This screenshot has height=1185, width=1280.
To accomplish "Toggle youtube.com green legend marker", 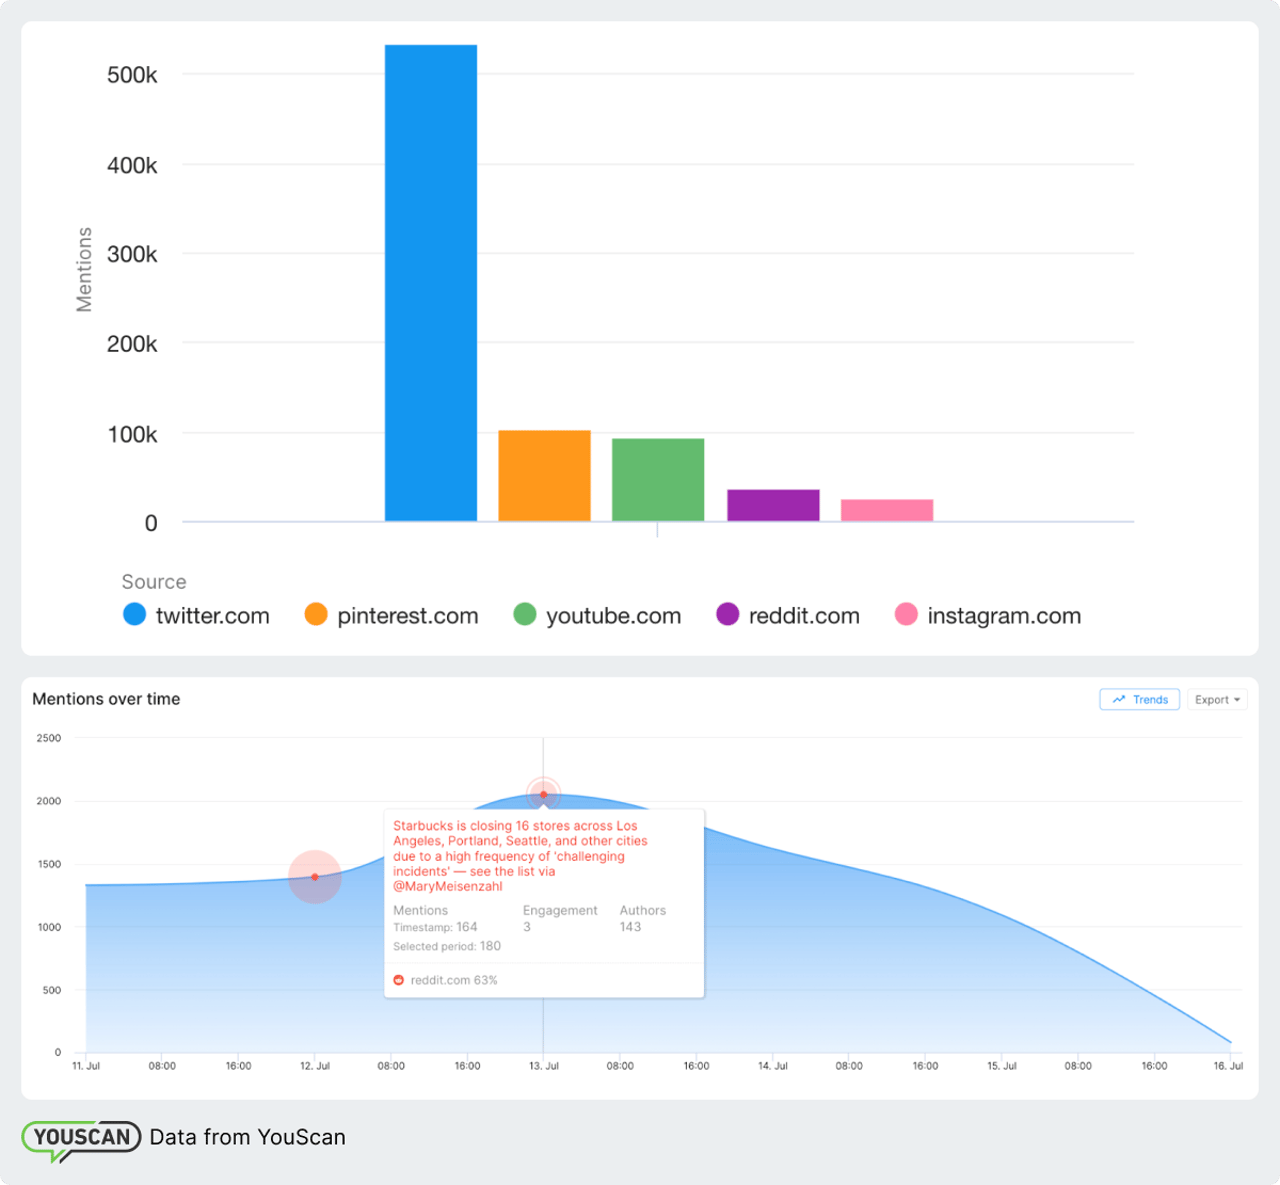I will click(525, 615).
